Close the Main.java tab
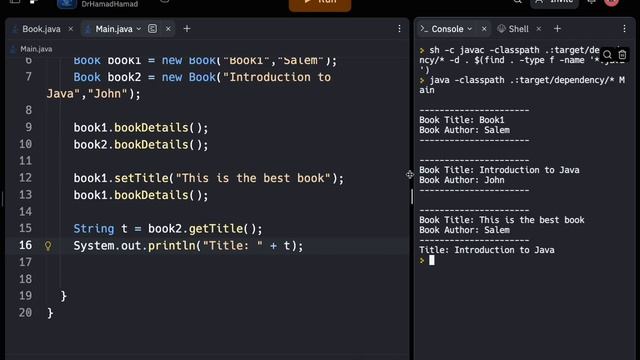Image resolution: width=640 pixels, height=360 pixels. 168,29
